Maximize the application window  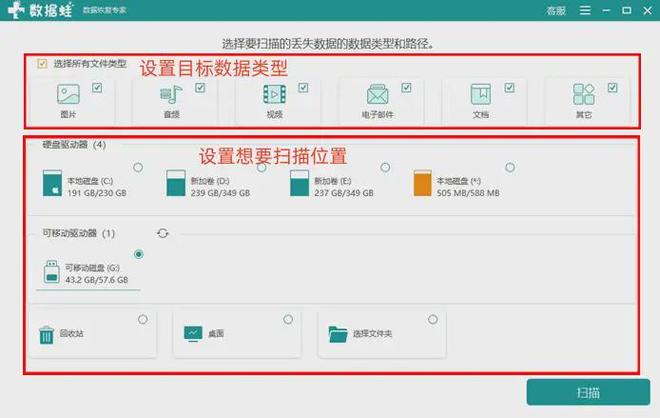click(627, 10)
